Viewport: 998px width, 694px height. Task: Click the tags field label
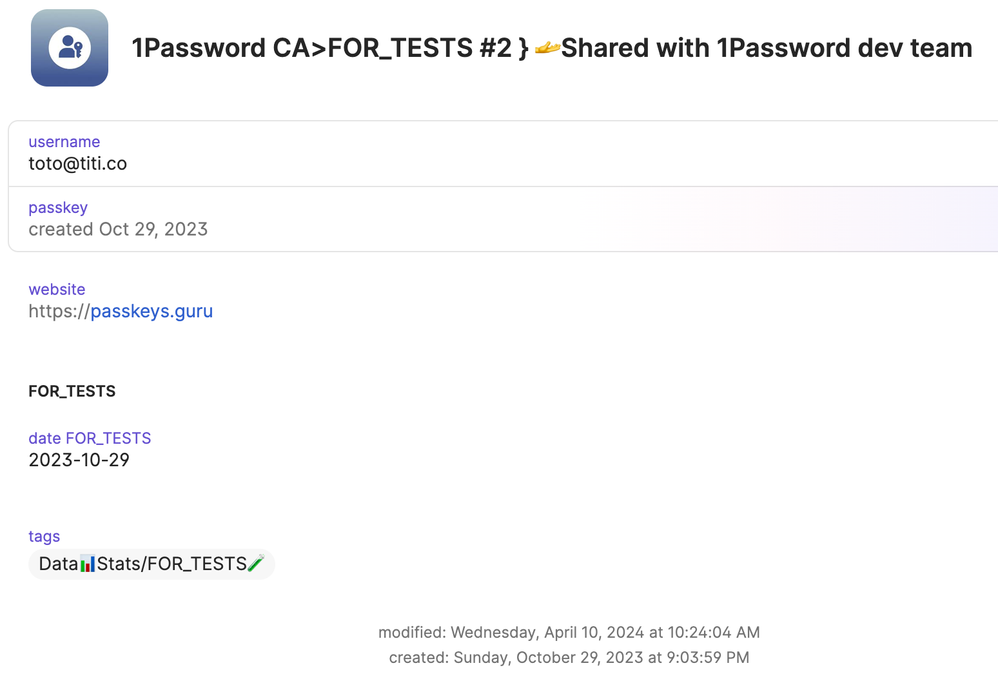(x=44, y=537)
